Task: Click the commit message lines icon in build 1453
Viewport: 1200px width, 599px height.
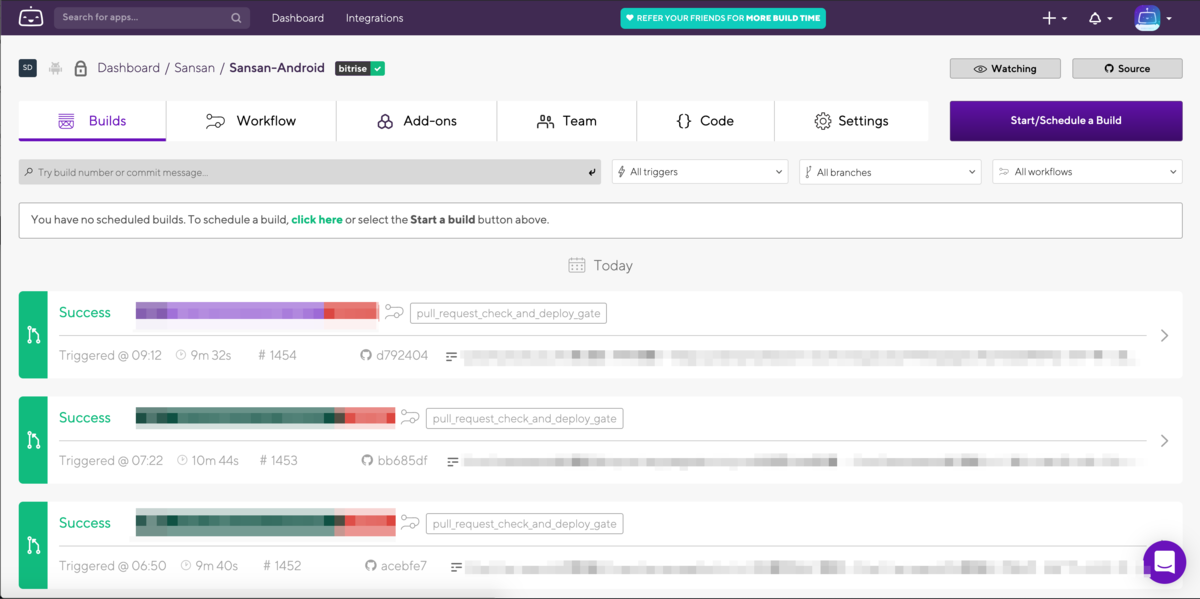Action: 452,461
